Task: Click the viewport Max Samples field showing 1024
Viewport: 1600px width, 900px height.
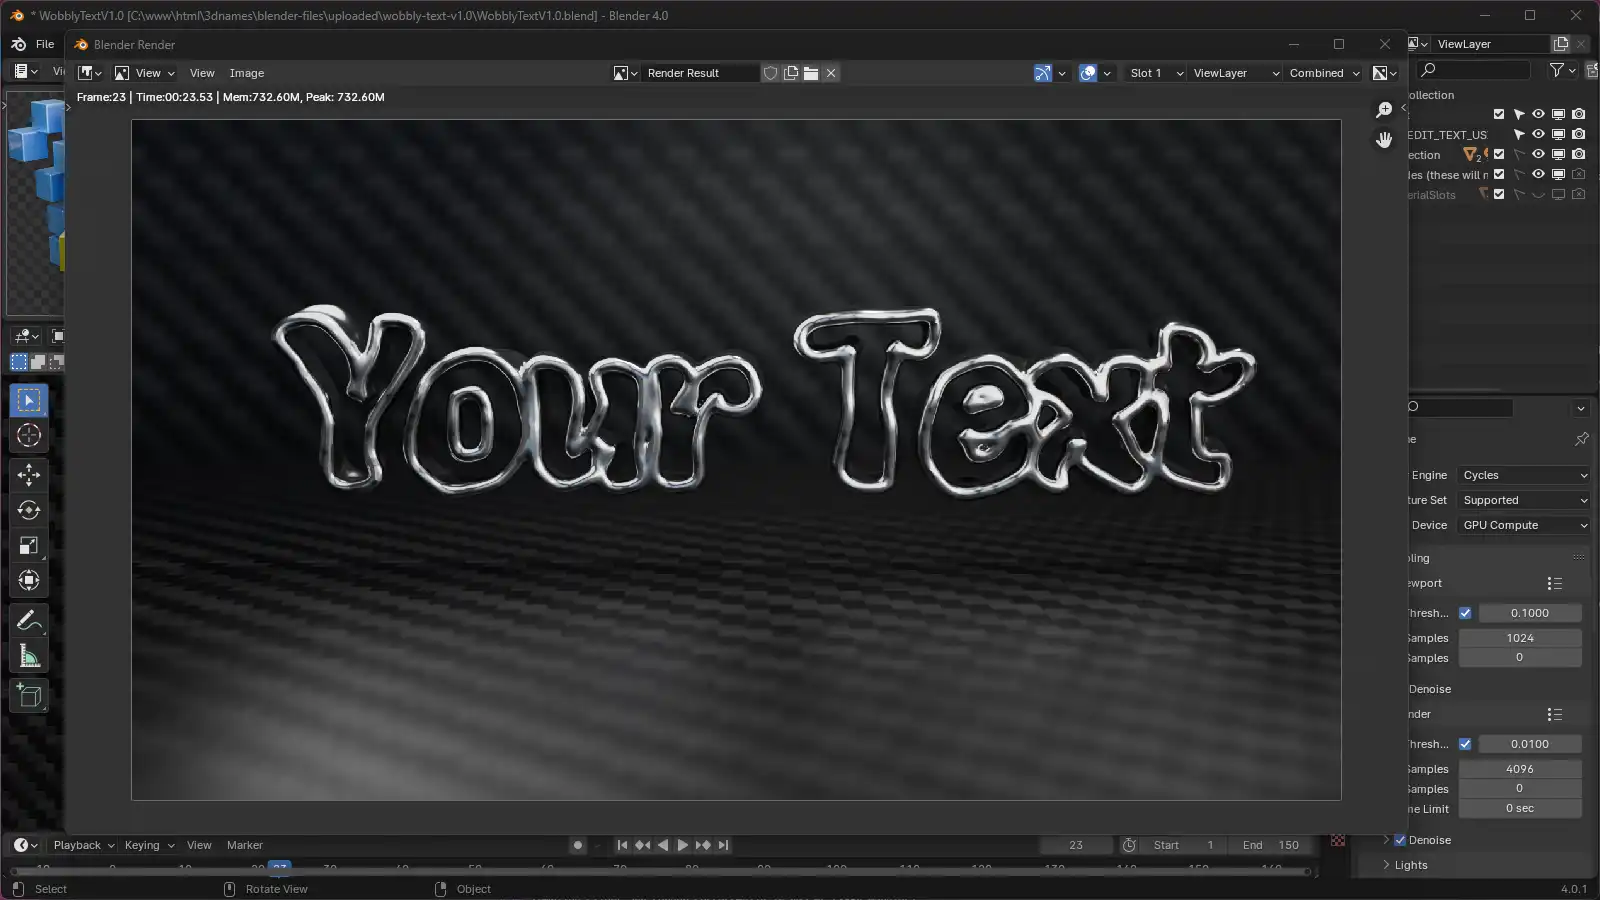Action: click(1520, 638)
